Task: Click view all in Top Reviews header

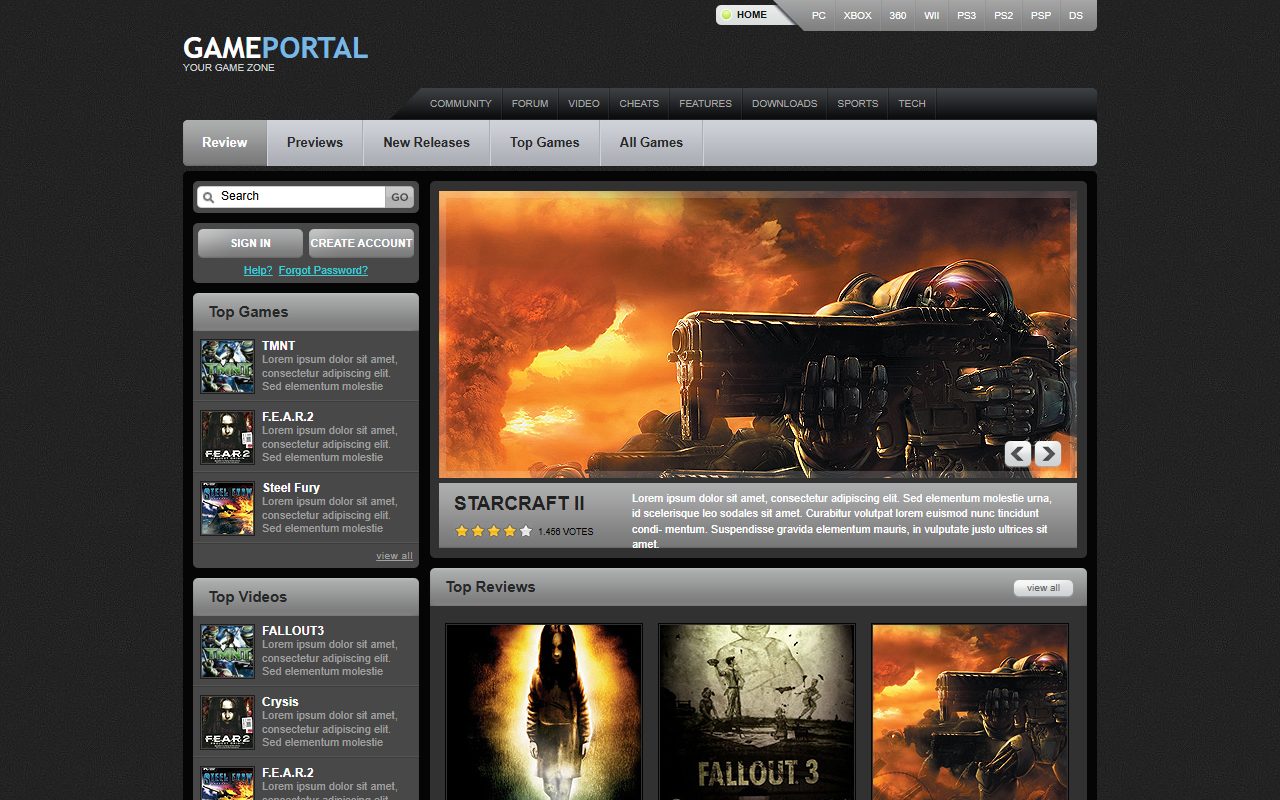Action: (x=1043, y=588)
